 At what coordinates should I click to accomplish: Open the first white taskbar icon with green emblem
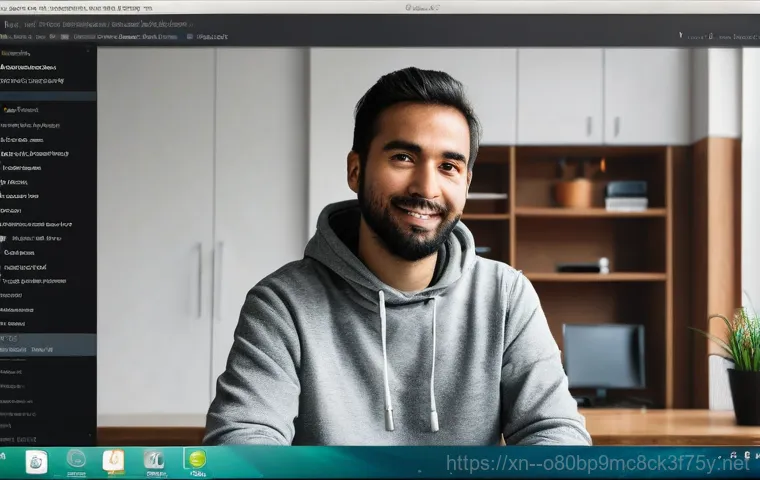tap(36, 461)
